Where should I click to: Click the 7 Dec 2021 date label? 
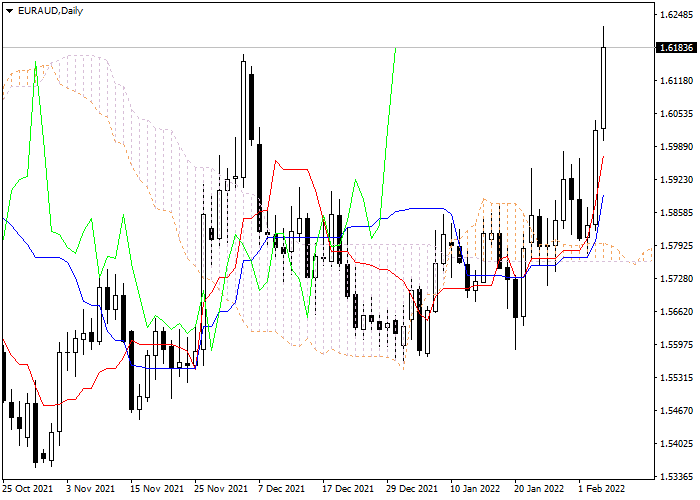point(281,488)
